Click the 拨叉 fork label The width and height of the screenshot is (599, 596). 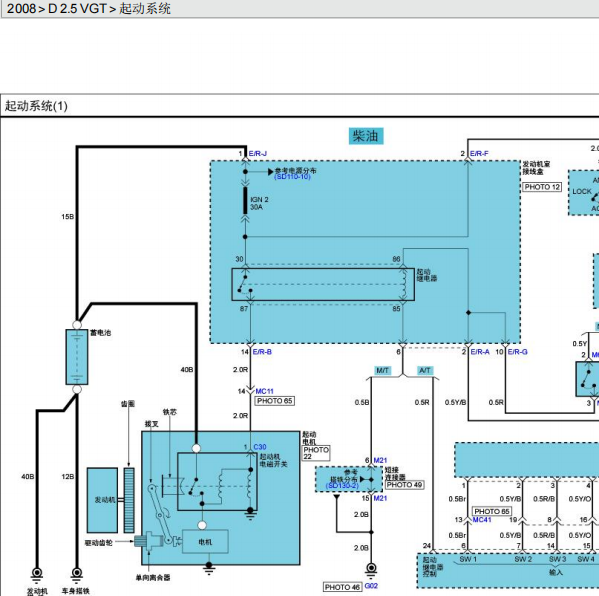click(x=152, y=424)
